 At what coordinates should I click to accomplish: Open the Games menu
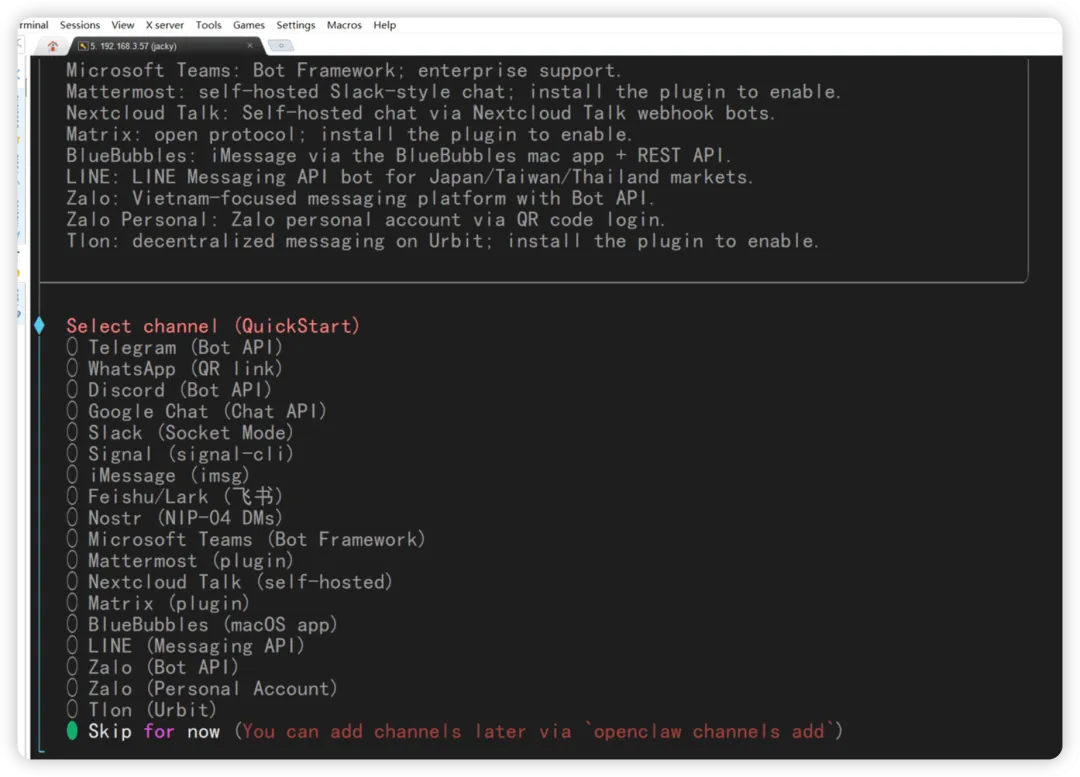249,25
